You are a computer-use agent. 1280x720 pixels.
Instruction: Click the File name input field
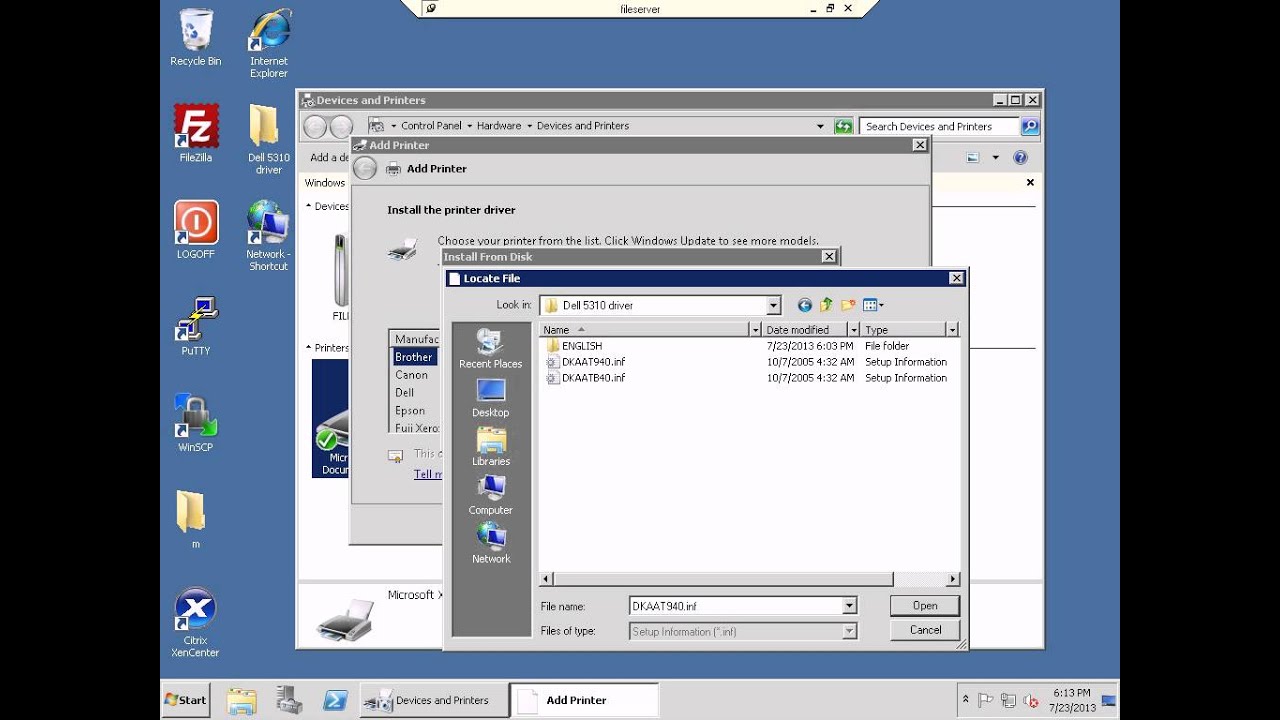coord(735,606)
